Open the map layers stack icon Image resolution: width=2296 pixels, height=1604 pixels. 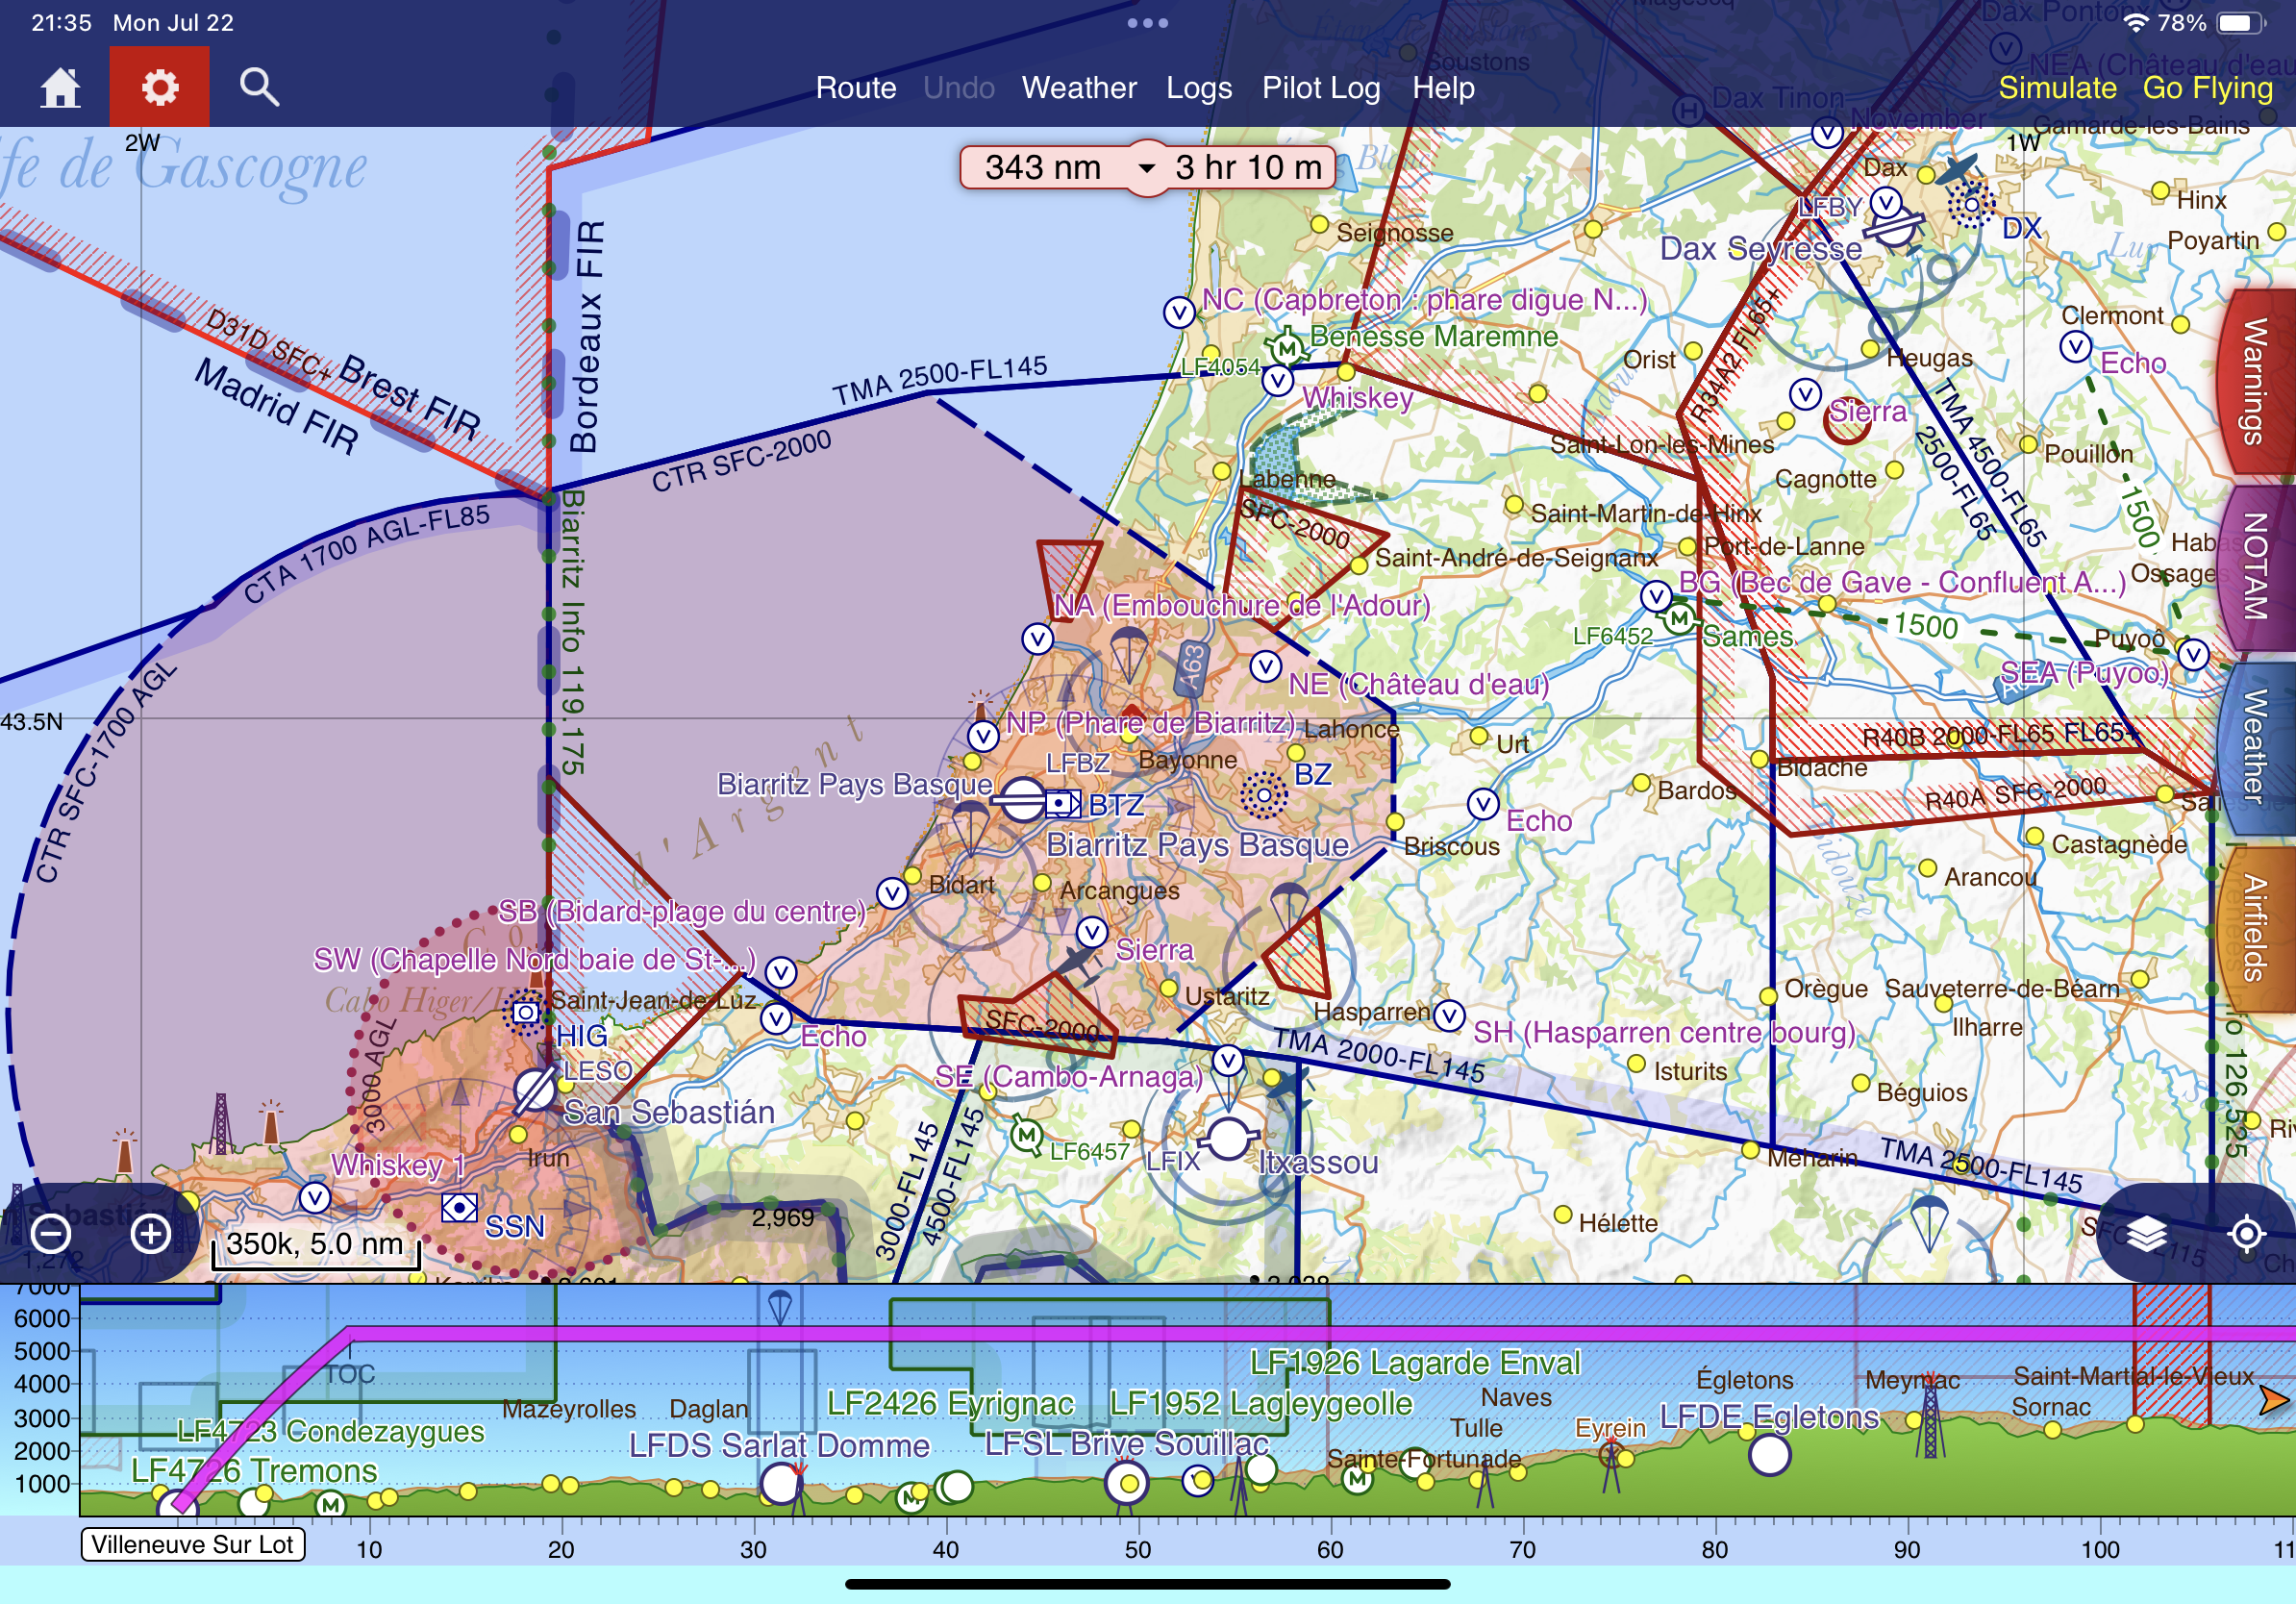coord(2147,1234)
